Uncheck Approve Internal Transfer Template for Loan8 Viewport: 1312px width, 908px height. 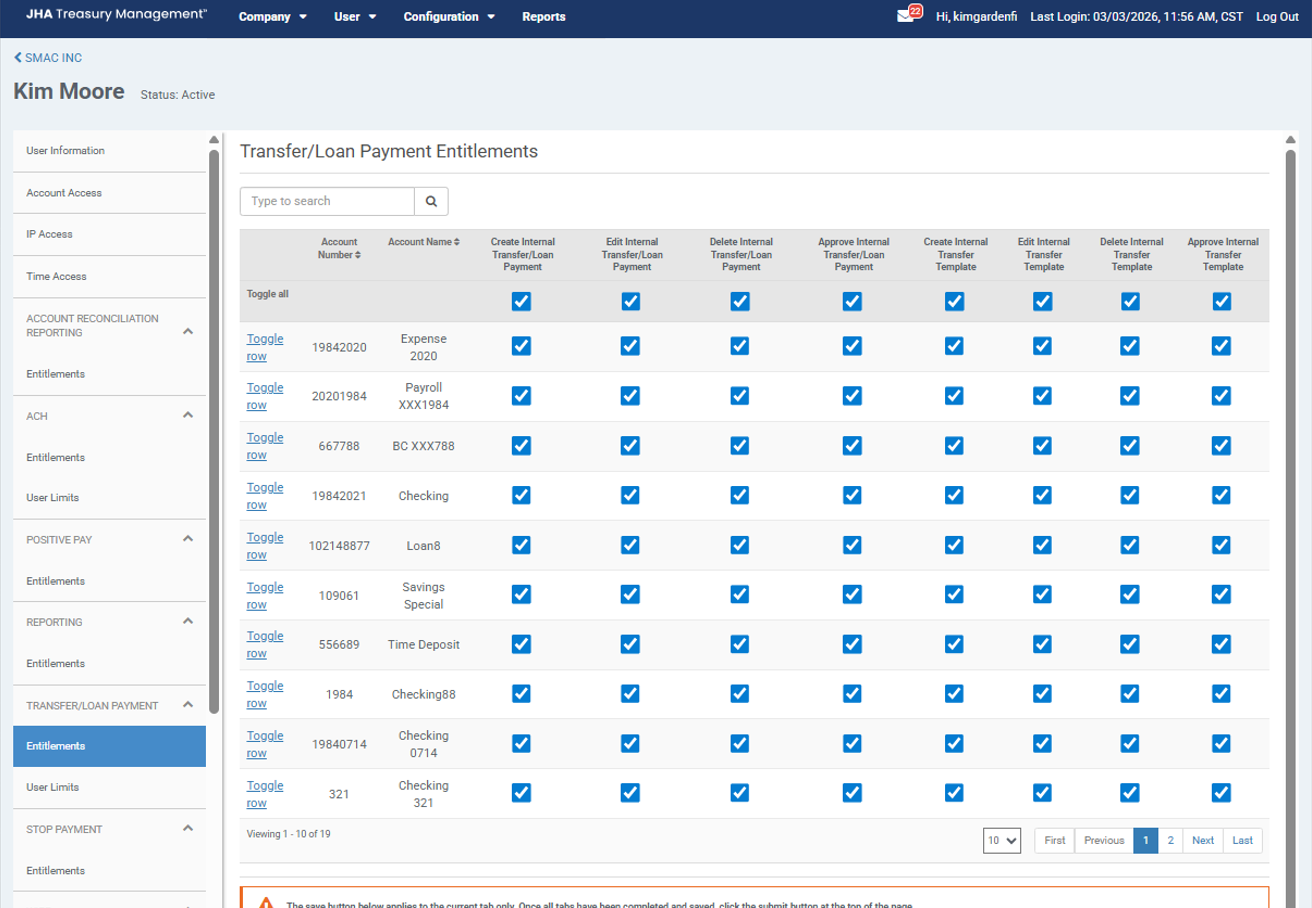[x=1221, y=545]
